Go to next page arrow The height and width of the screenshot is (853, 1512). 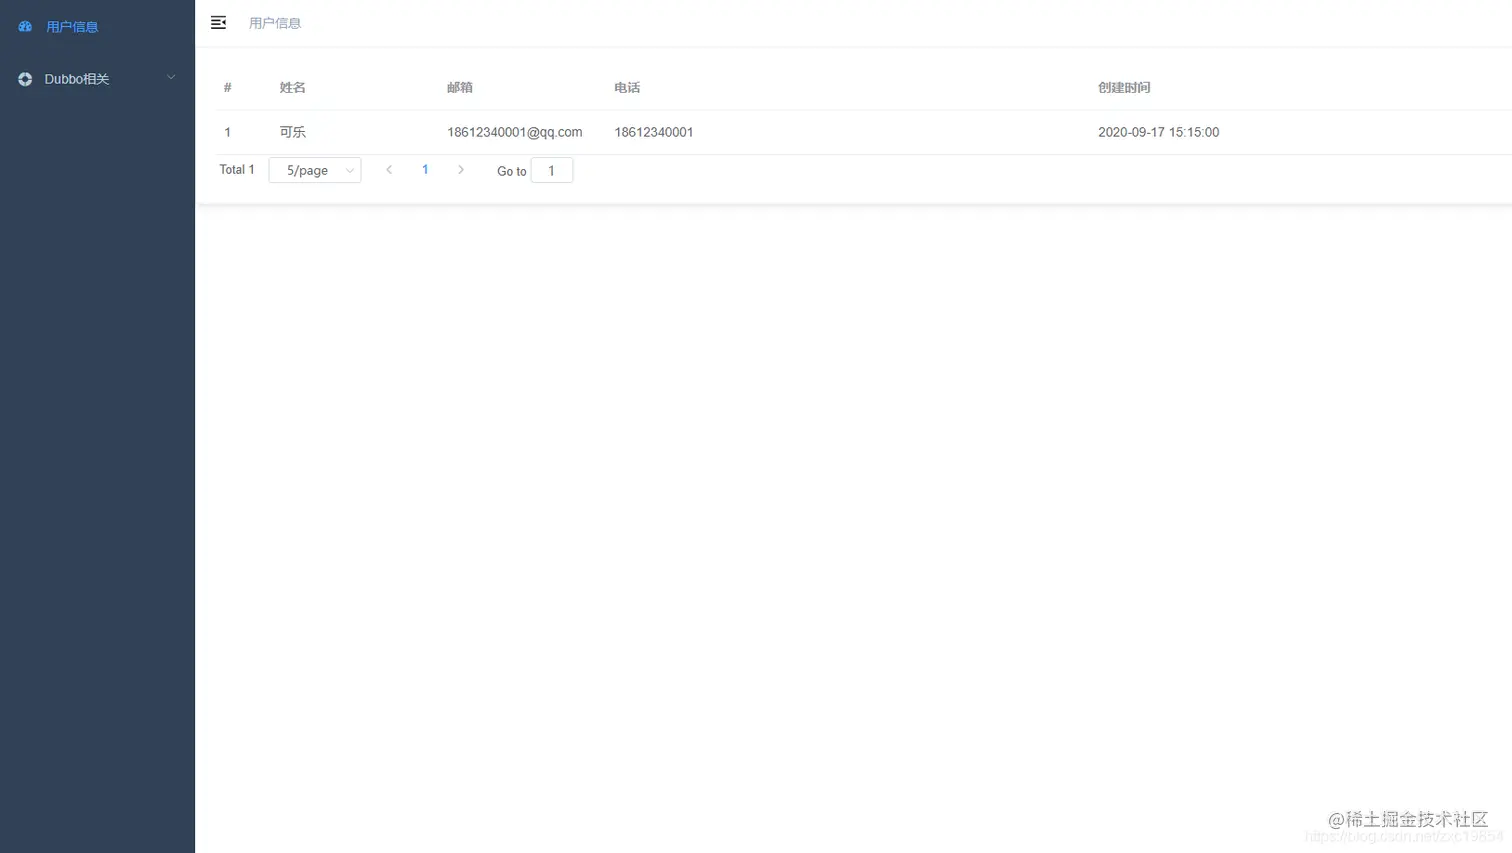pyautogui.click(x=461, y=170)
